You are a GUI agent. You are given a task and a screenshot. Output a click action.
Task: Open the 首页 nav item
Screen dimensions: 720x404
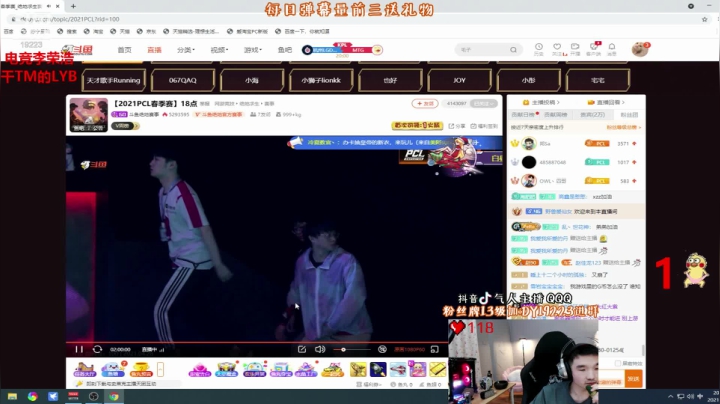(124, 50)
